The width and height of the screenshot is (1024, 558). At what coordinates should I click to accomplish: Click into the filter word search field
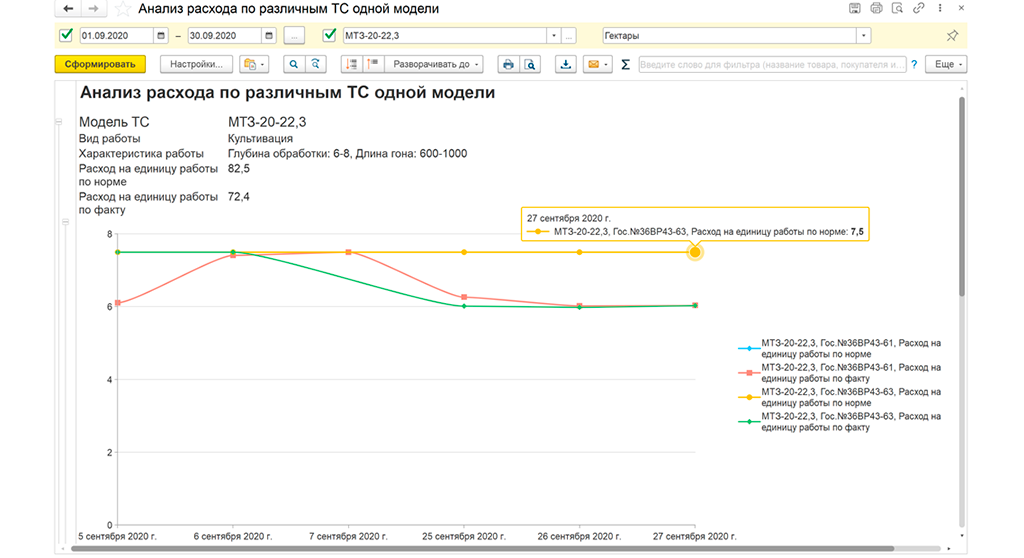pyautogui.click(x=772, y=64)
